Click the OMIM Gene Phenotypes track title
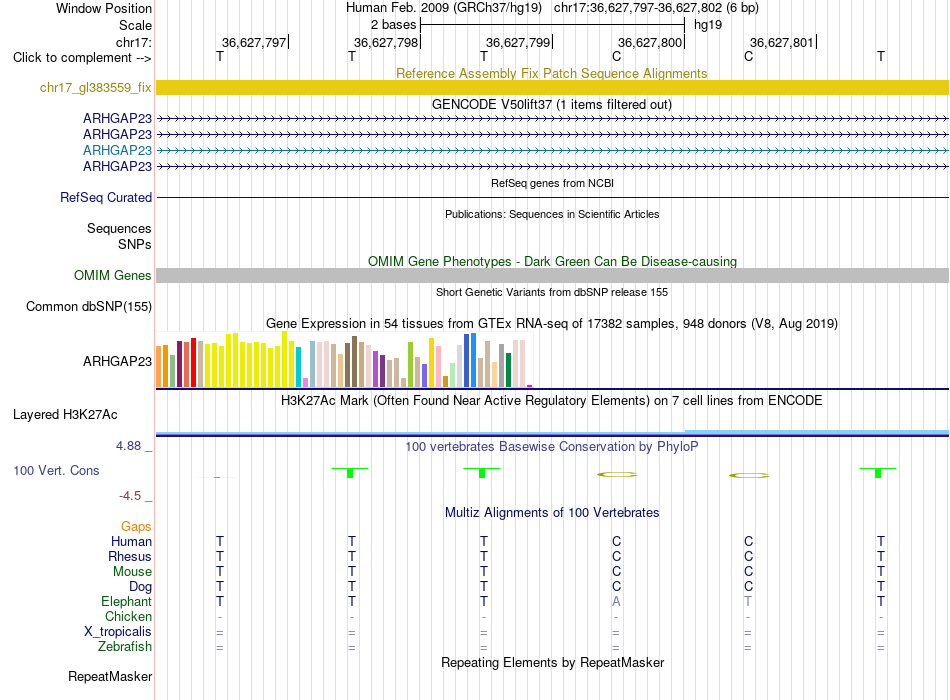This screenshot has width=950, height=700. (552, 261)
